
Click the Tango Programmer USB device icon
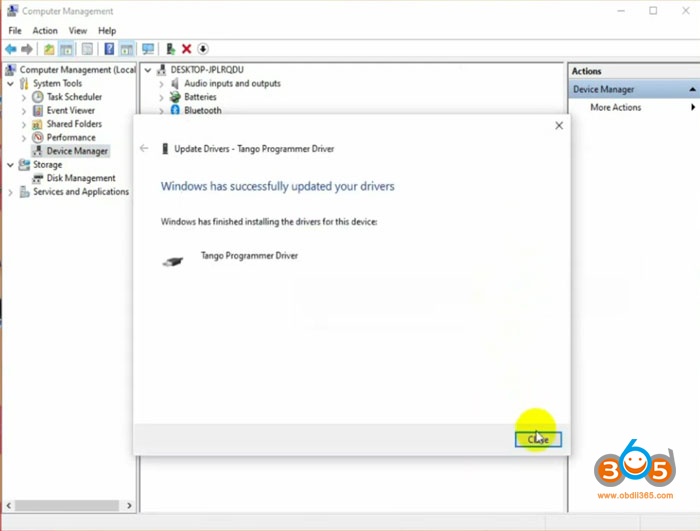tap(173, 261)
